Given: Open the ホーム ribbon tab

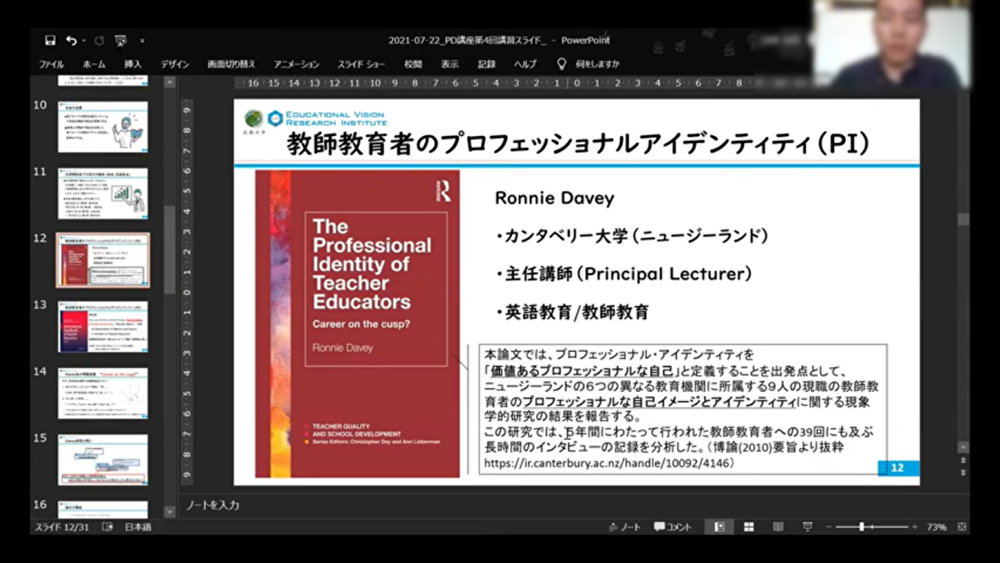Looking at the screenshot, I should 94,64.
